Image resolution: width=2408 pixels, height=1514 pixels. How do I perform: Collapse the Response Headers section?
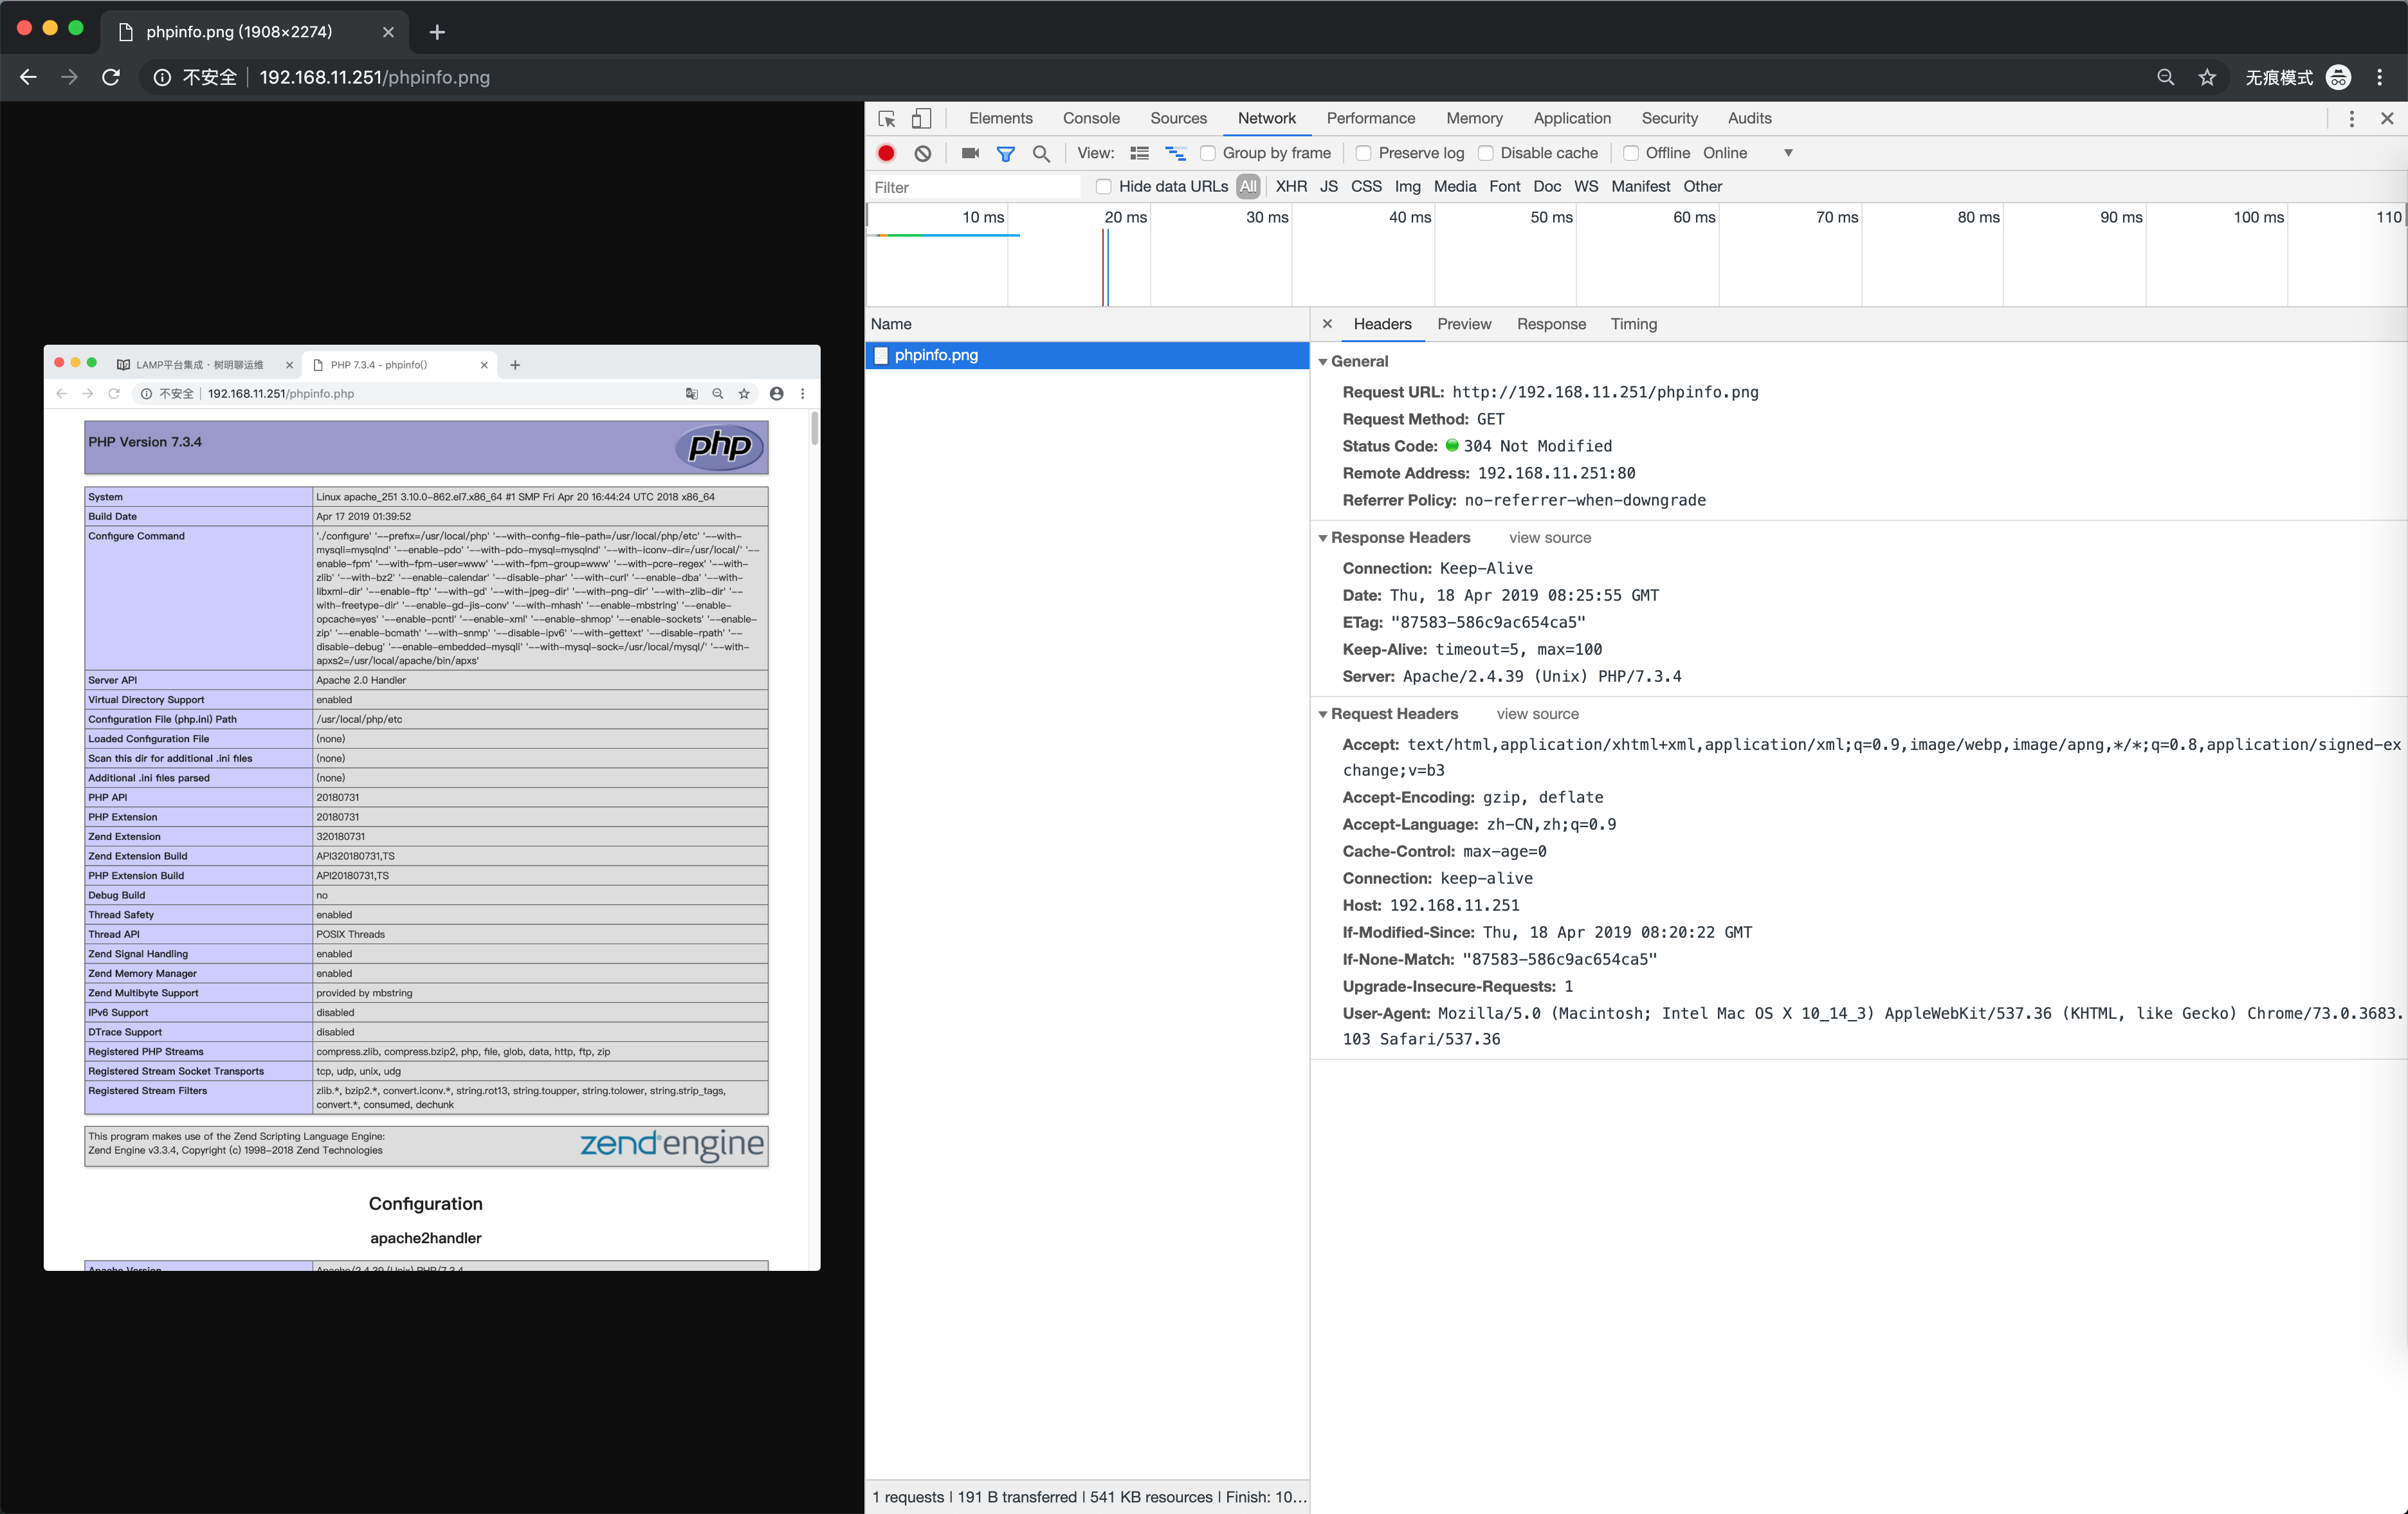pos(1323,538)
